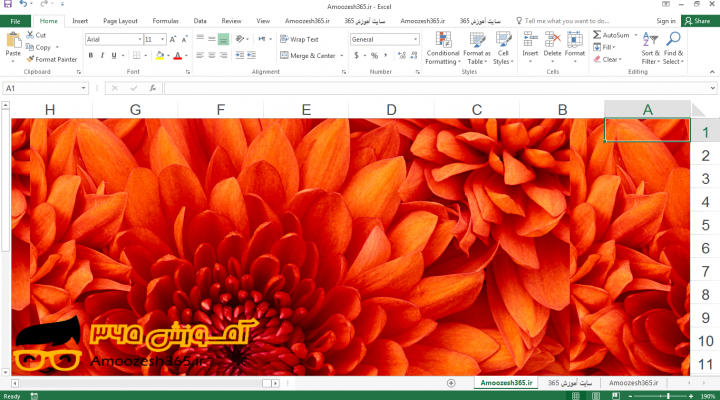This screenshot has height=400, width=720.
Task: Click Sign in link
Action: coord(666,21)
